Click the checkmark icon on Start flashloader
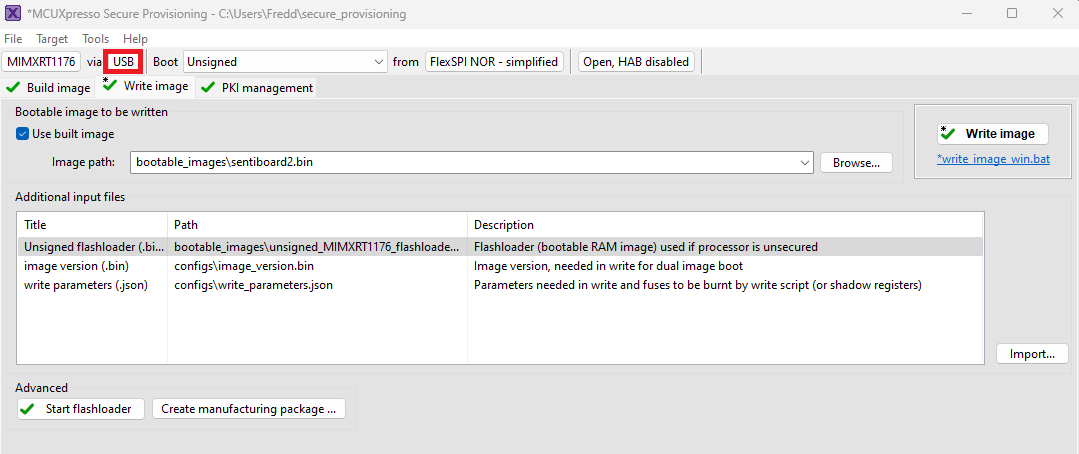 pos(28,409)
